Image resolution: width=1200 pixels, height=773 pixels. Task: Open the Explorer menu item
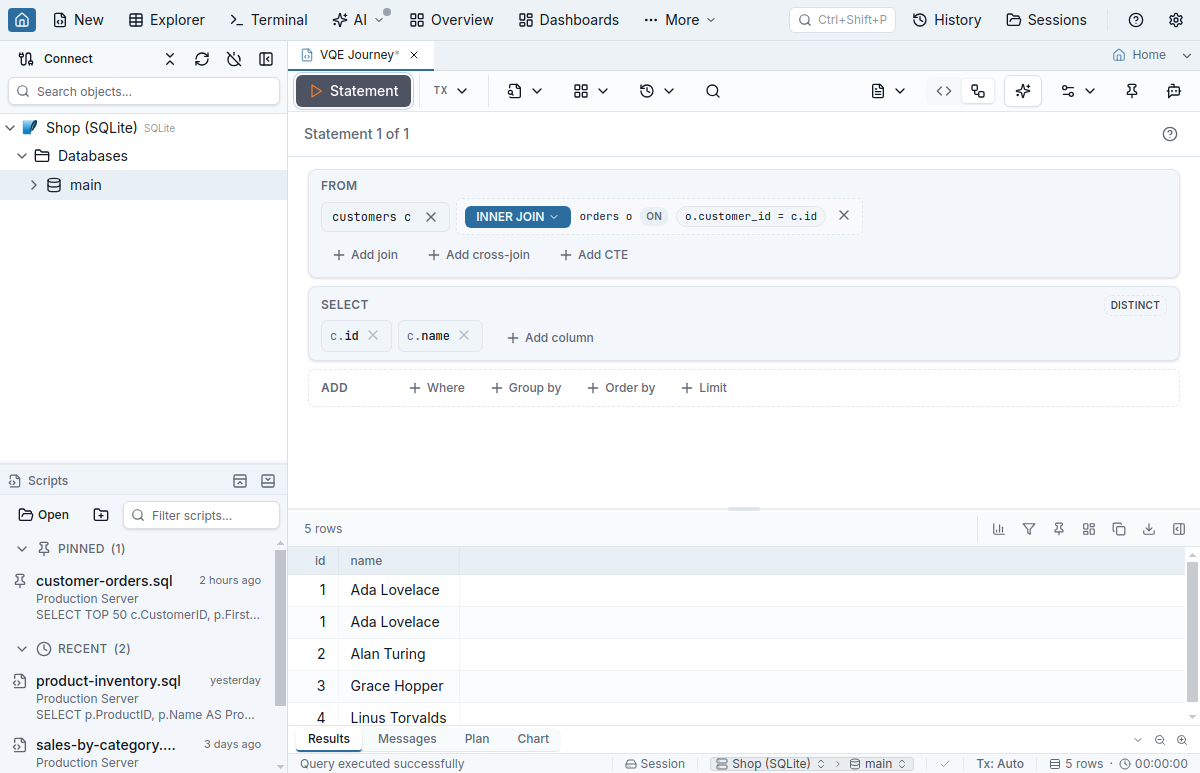pos(167,20)
